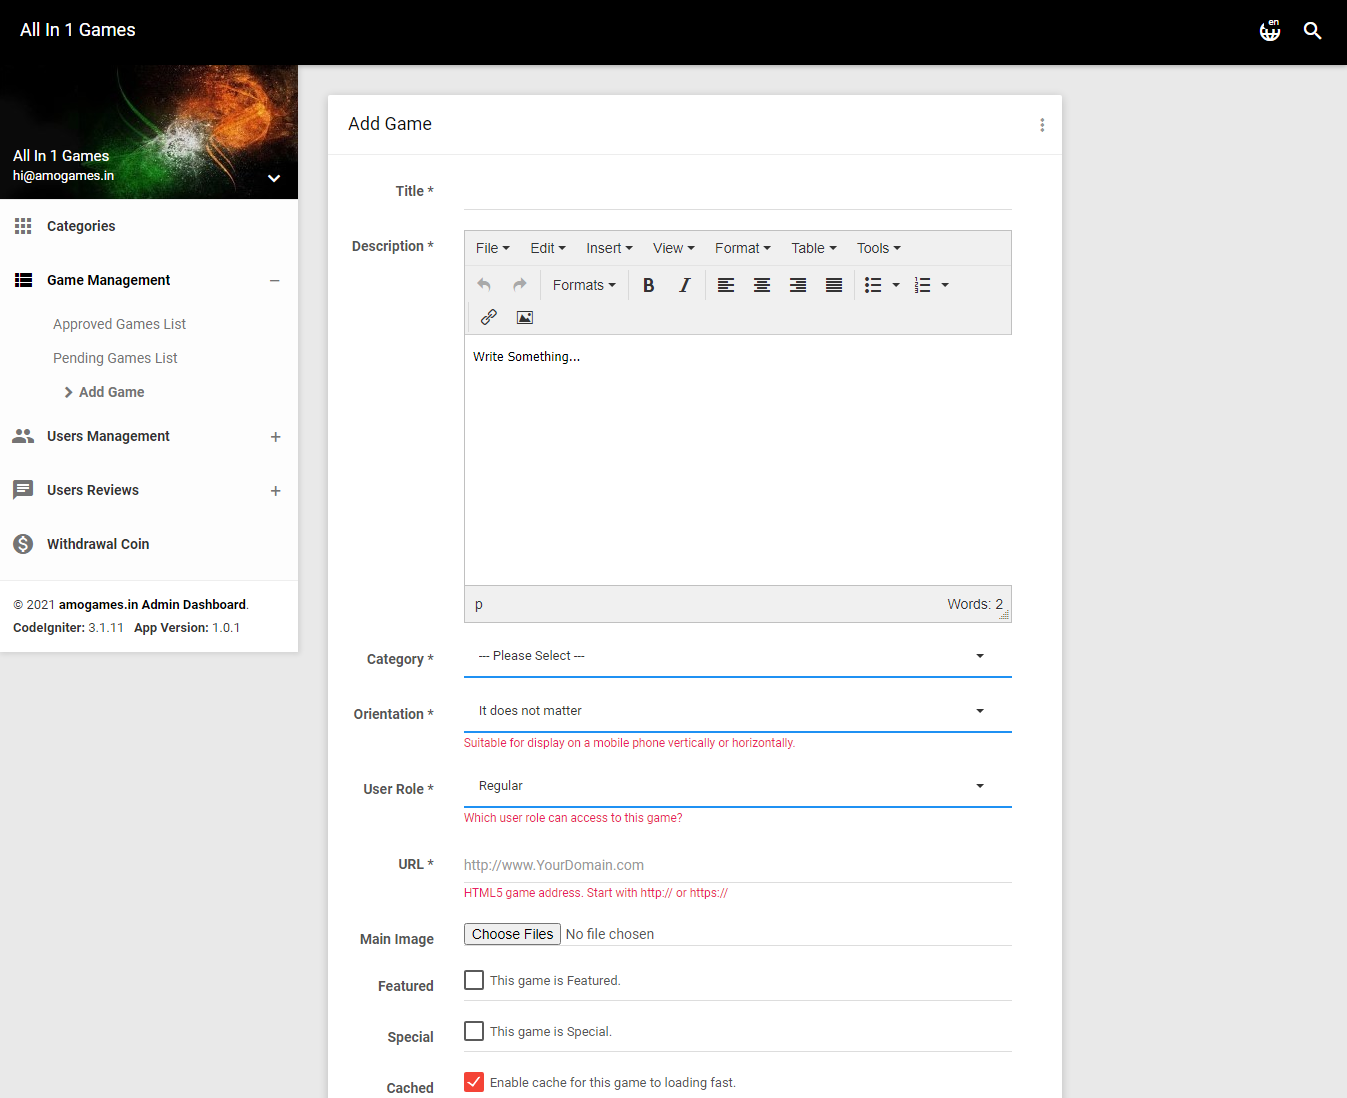This screenshot has width=1347, height=1098.
Task: Go to Add Game page
Action: click(x=111, y=392)
